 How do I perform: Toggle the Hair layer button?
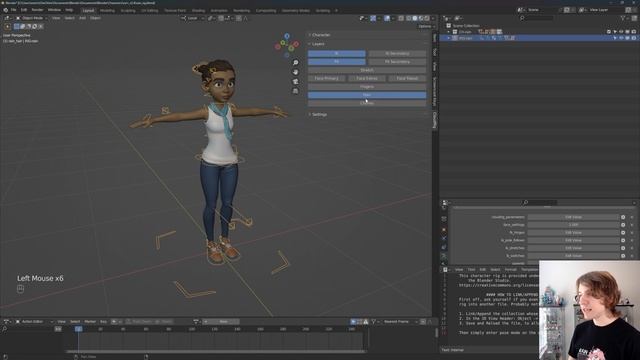[367, 95]
